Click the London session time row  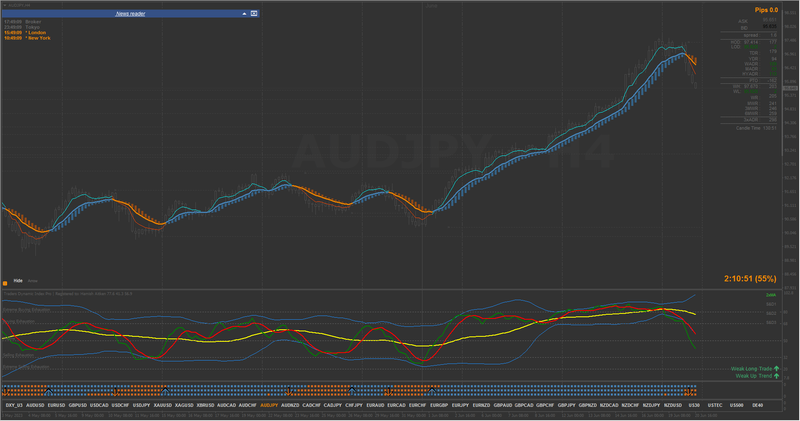[x=25, y=33]
